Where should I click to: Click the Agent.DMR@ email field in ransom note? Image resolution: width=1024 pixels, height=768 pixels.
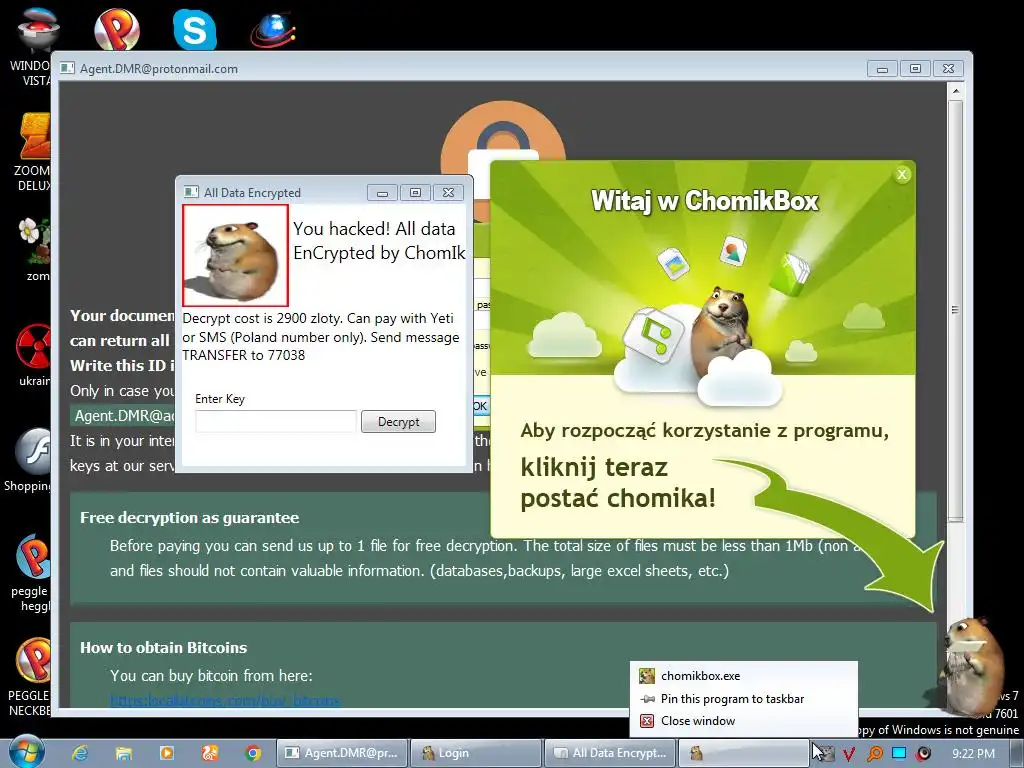[x=123, y=416]
